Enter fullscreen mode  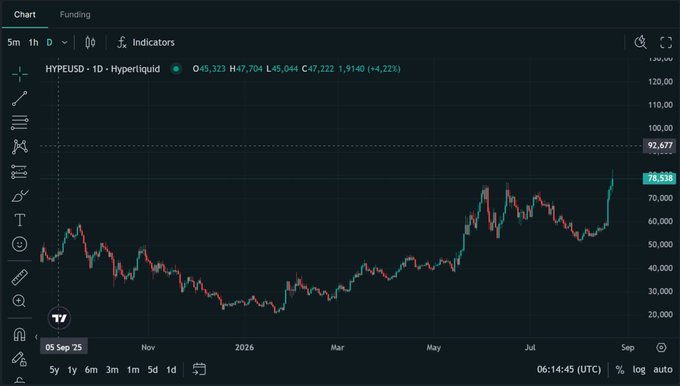coord(666,42)
